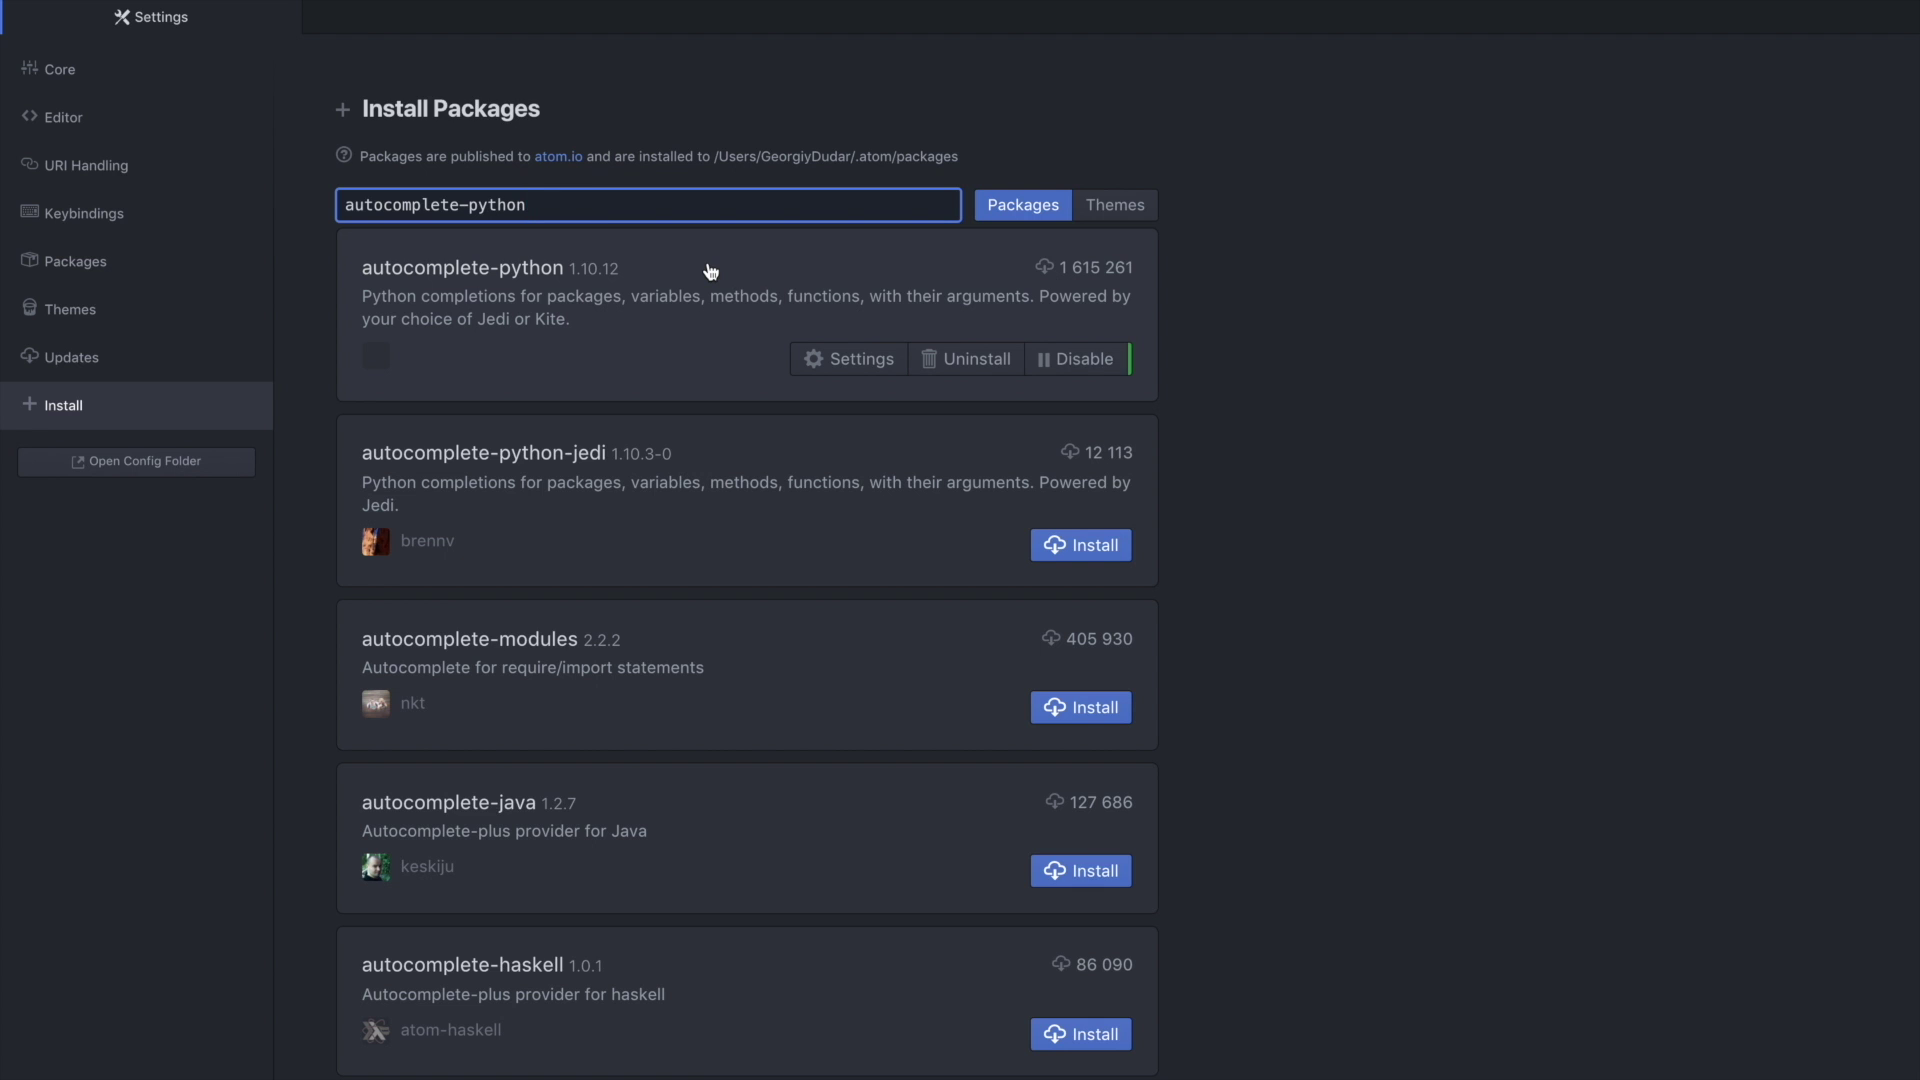Click the gear icon on autocomplete-python Settings
1920x1080 pixels.
(814, 358)
